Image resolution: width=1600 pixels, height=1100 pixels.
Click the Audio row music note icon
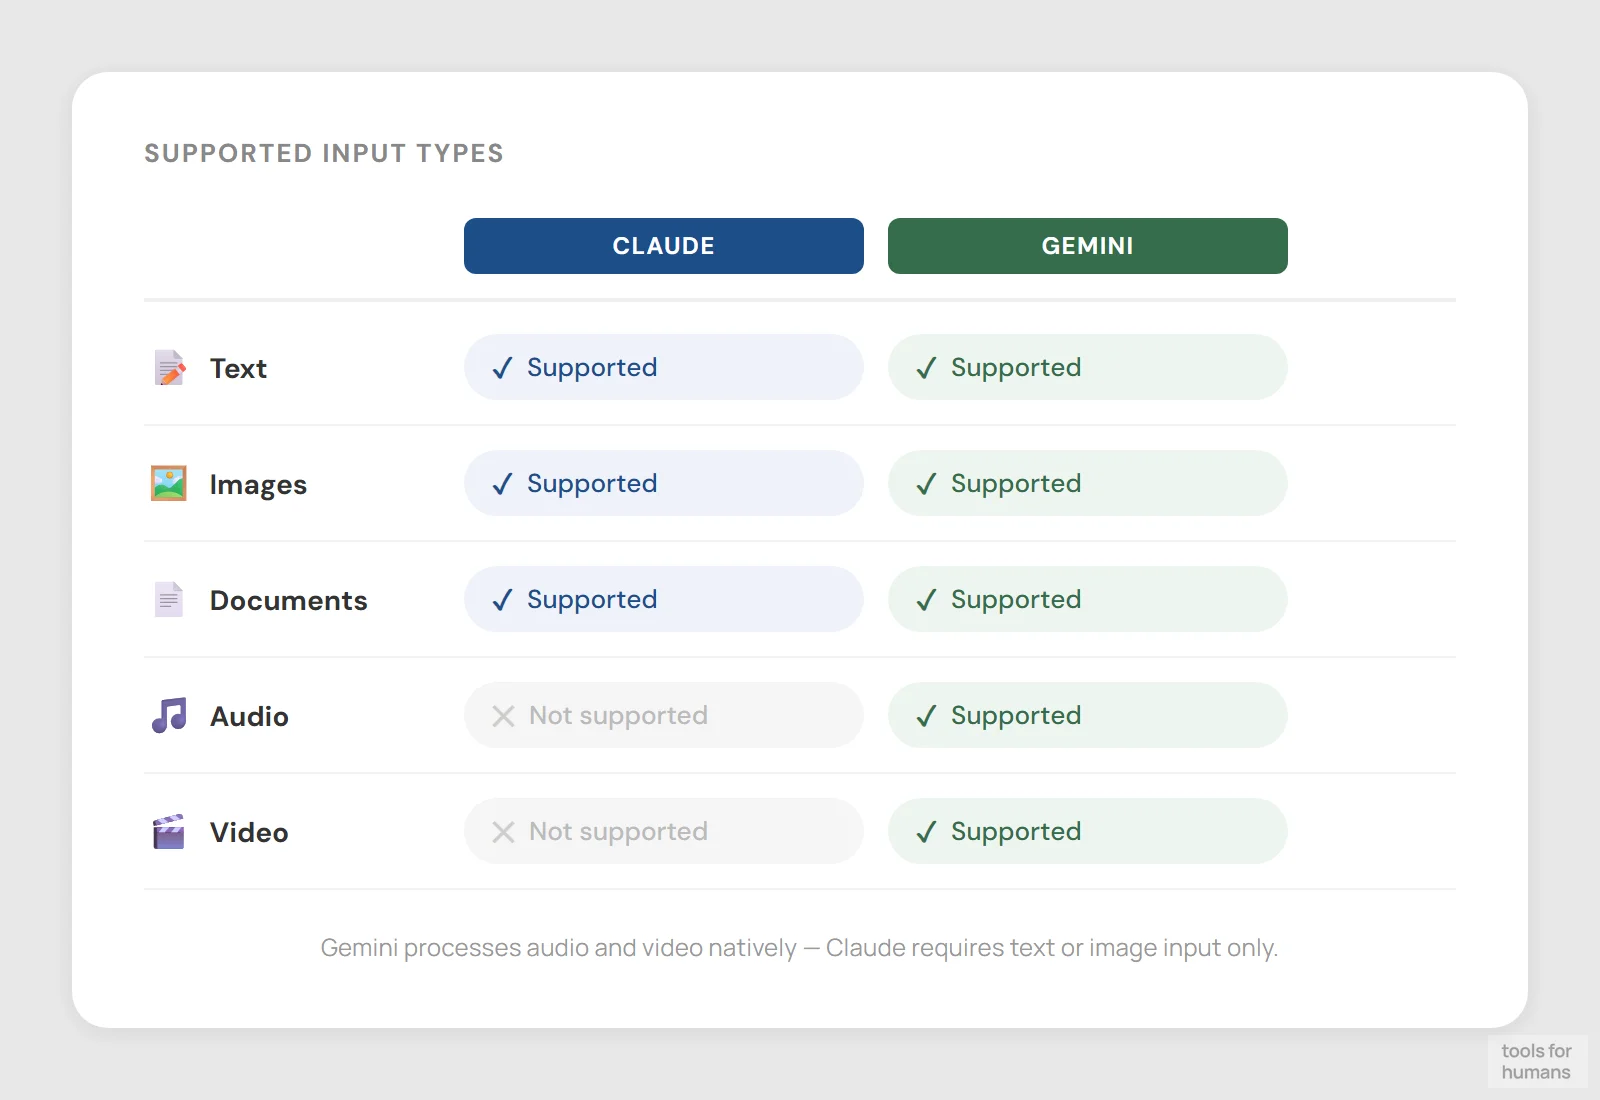[169, 716]
